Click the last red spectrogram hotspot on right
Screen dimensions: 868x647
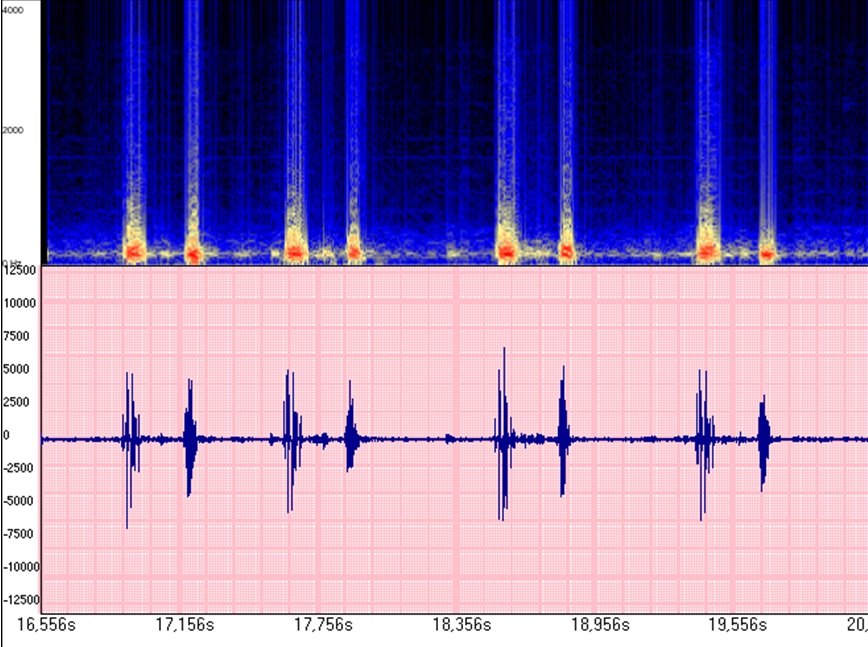point(767,253)
